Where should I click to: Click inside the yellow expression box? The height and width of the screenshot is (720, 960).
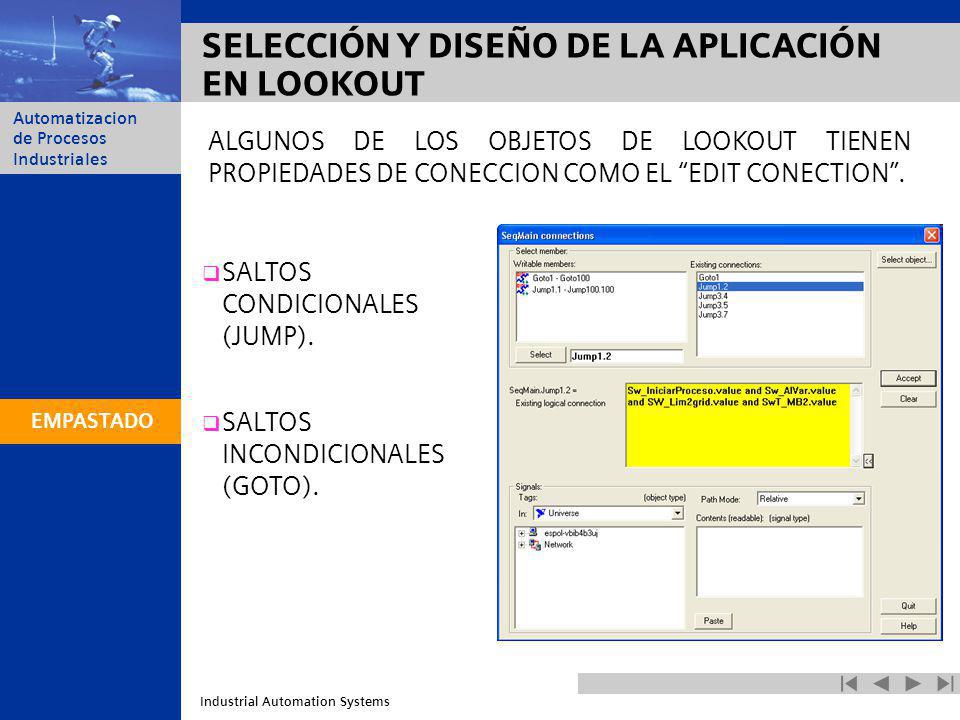(738, 425)
